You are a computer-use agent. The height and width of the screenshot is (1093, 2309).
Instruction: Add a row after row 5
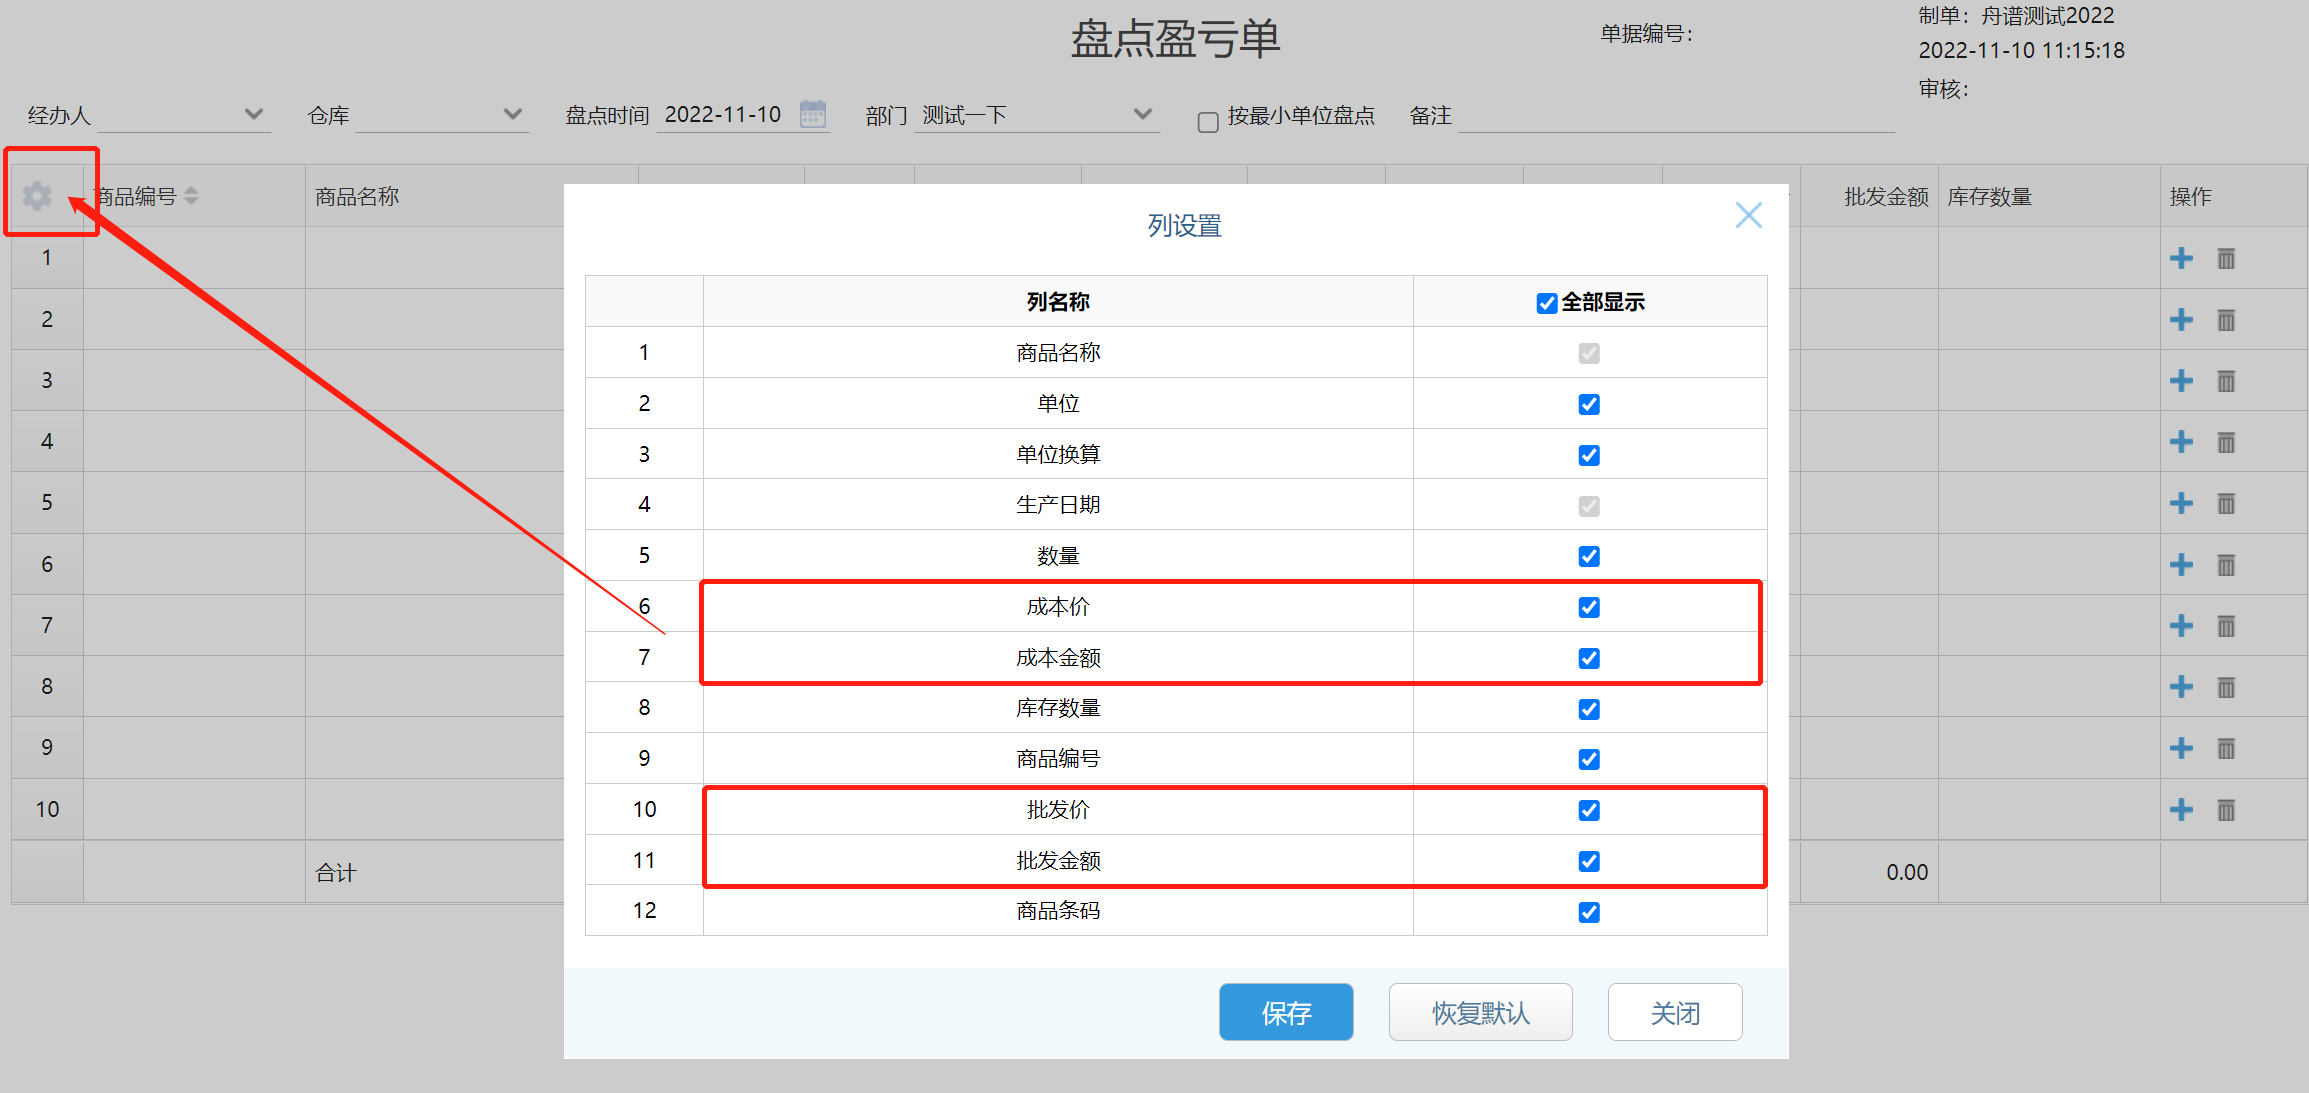[2181, 503]
